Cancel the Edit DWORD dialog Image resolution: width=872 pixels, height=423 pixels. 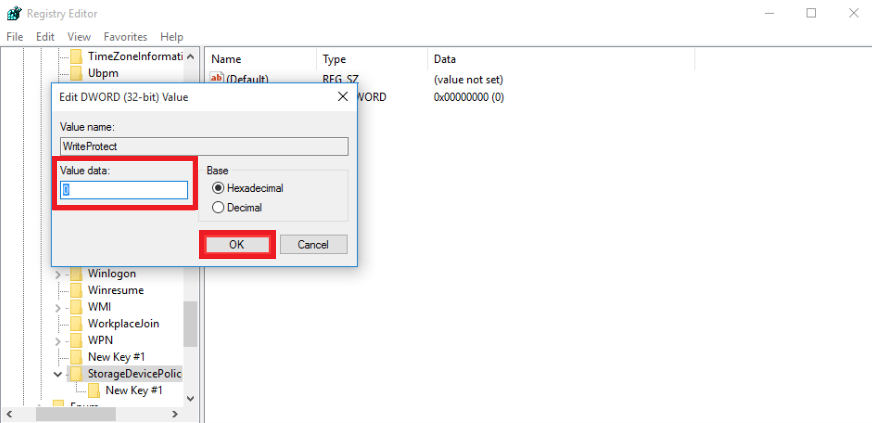(313, 245)
